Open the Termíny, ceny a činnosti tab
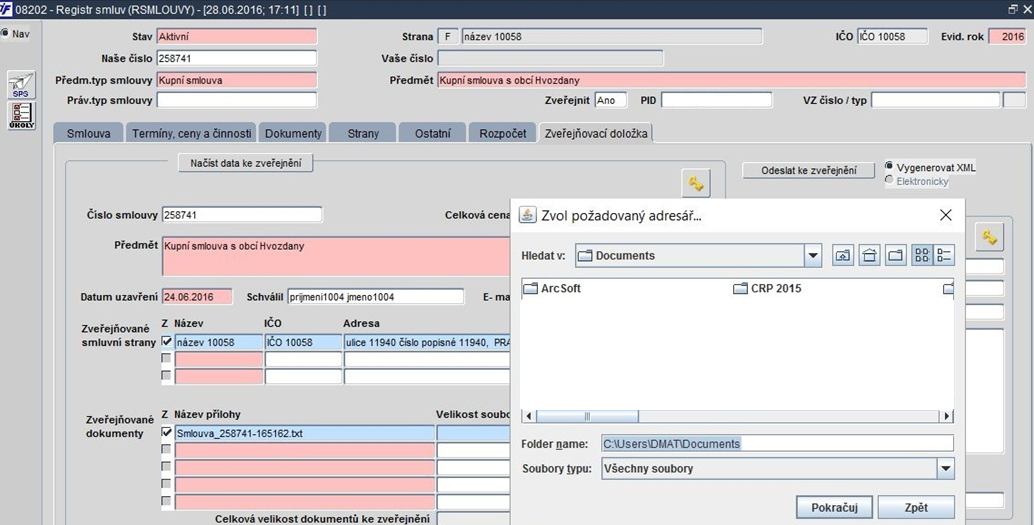The width and height of the screenshot is (1034, 525). 192,133
